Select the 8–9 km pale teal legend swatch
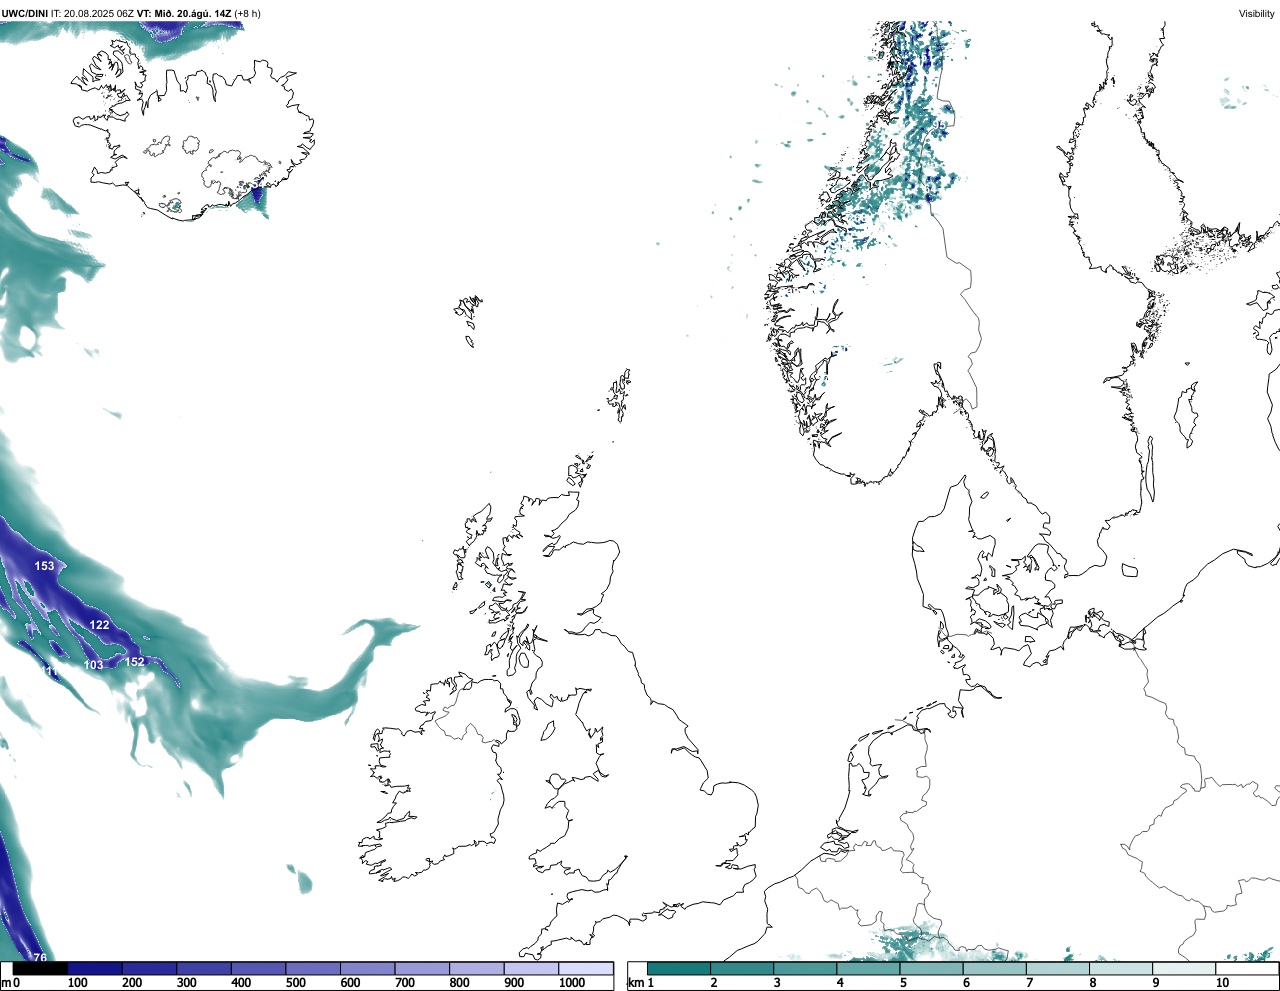Image resolution: width=1280 pixels, height=991 pixels. pyautogui.click(x=1121, y=969)
